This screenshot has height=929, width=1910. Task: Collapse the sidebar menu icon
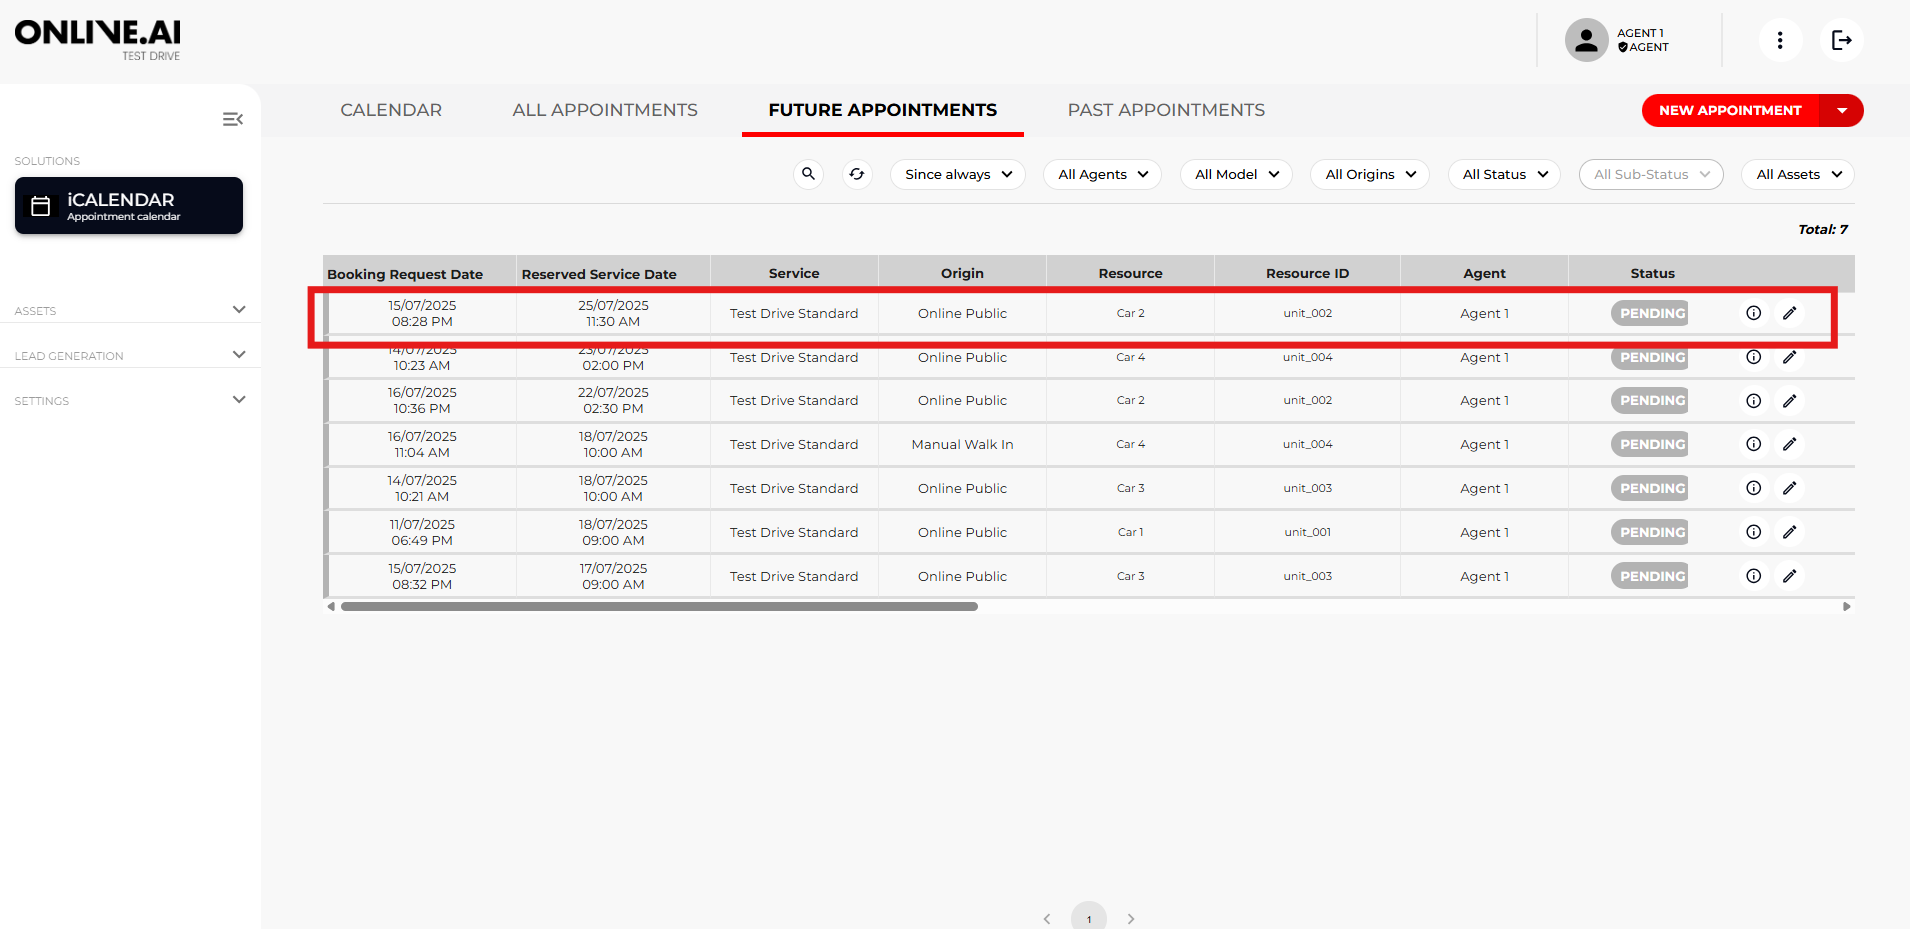tap(232, 120)
